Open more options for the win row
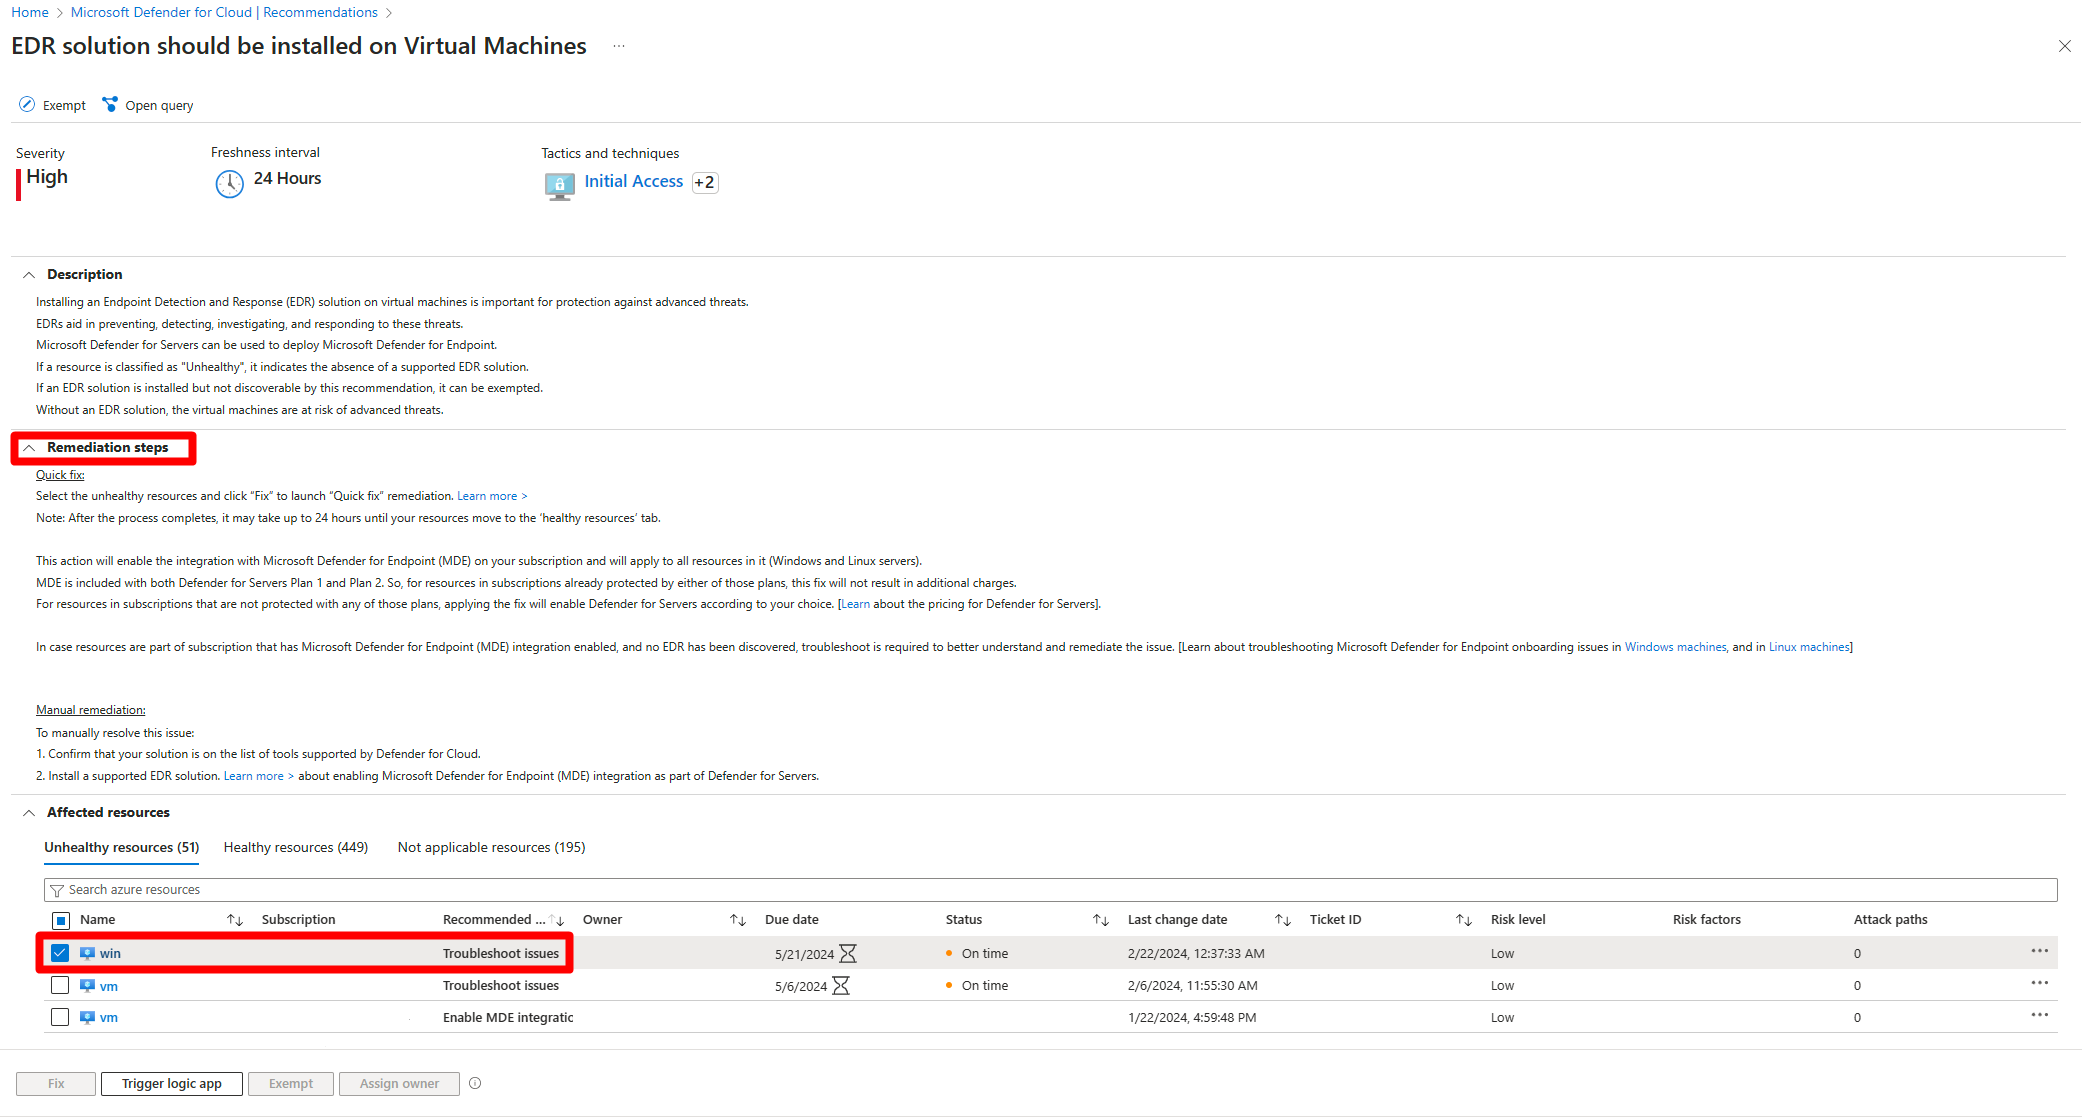Screen dimensions: 2082x1119 [x=2040, y=951]
